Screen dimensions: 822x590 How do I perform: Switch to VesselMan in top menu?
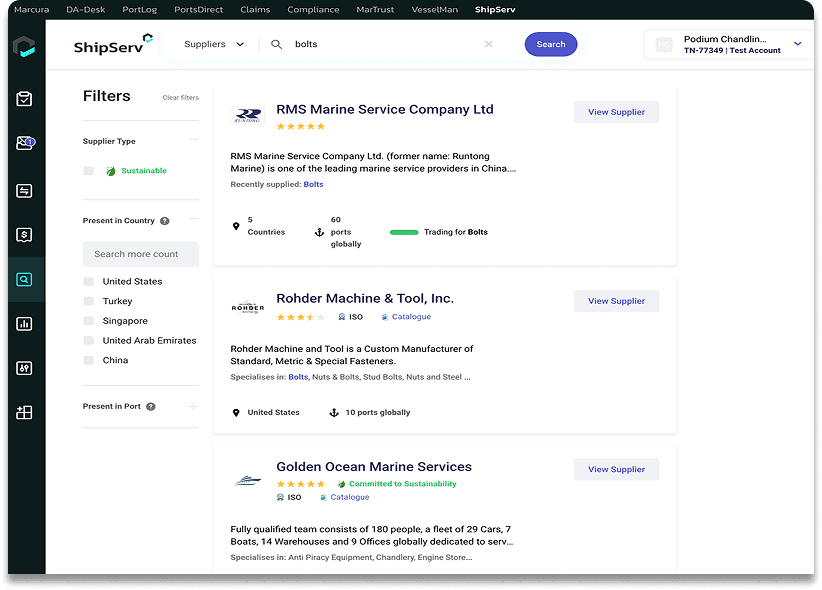point(435,9)
